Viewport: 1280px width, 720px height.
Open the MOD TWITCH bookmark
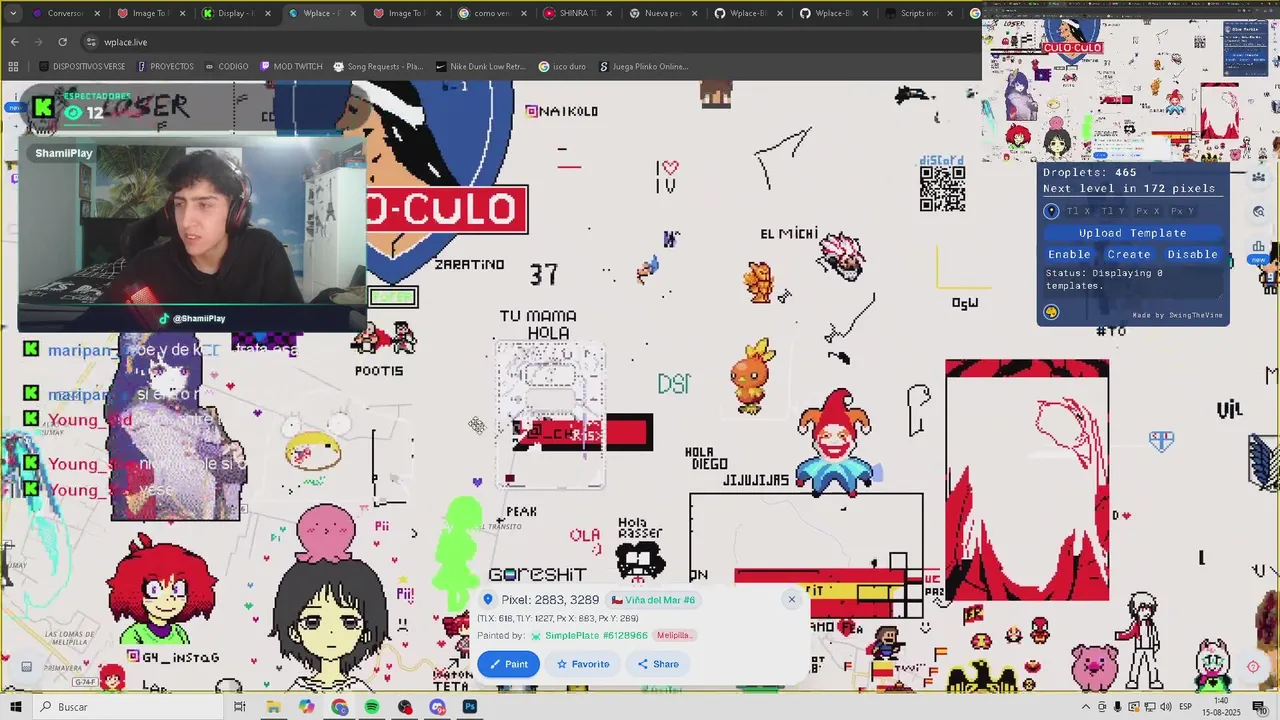(291, 67)
